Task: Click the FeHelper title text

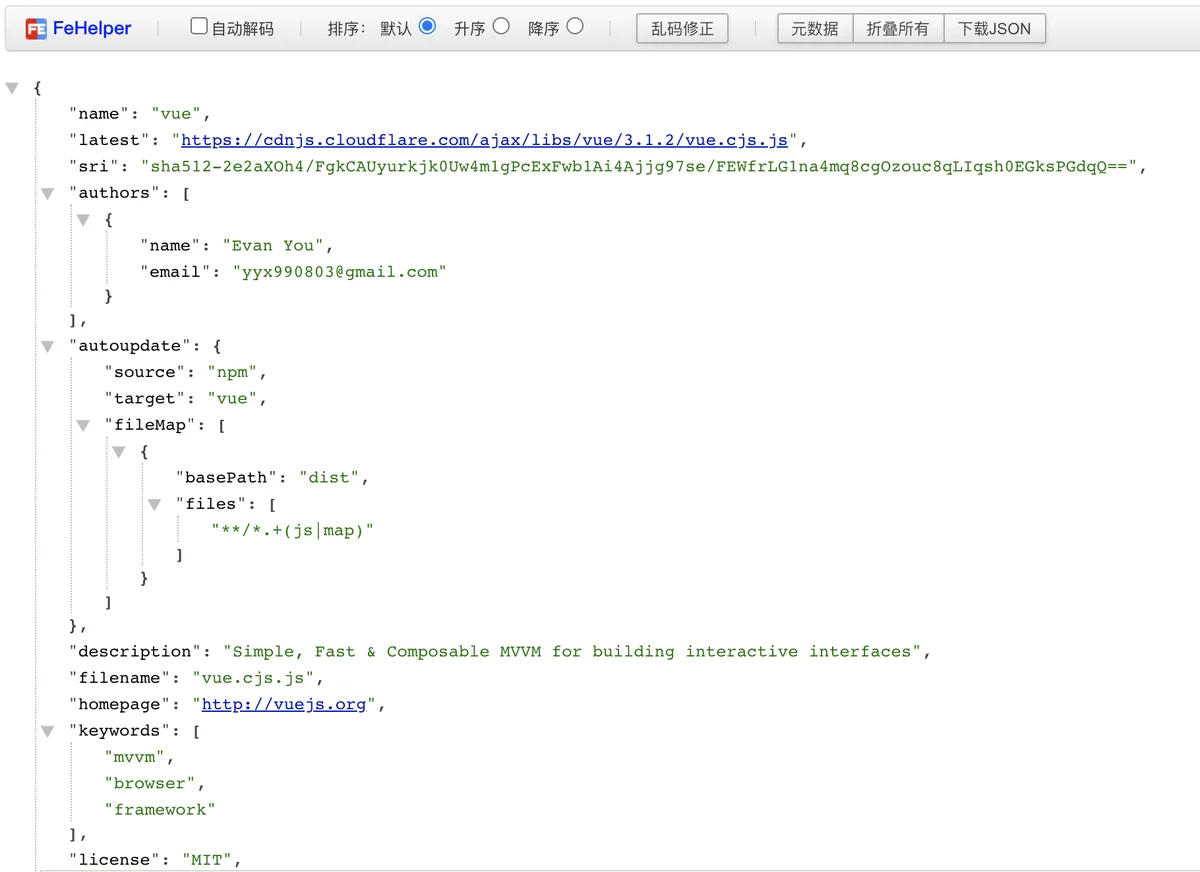Action: pyautogui.click(x=92, y=29)
